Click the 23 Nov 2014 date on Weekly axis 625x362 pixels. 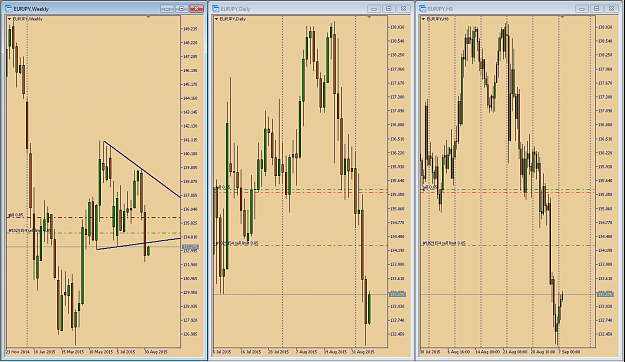point(18,352)
